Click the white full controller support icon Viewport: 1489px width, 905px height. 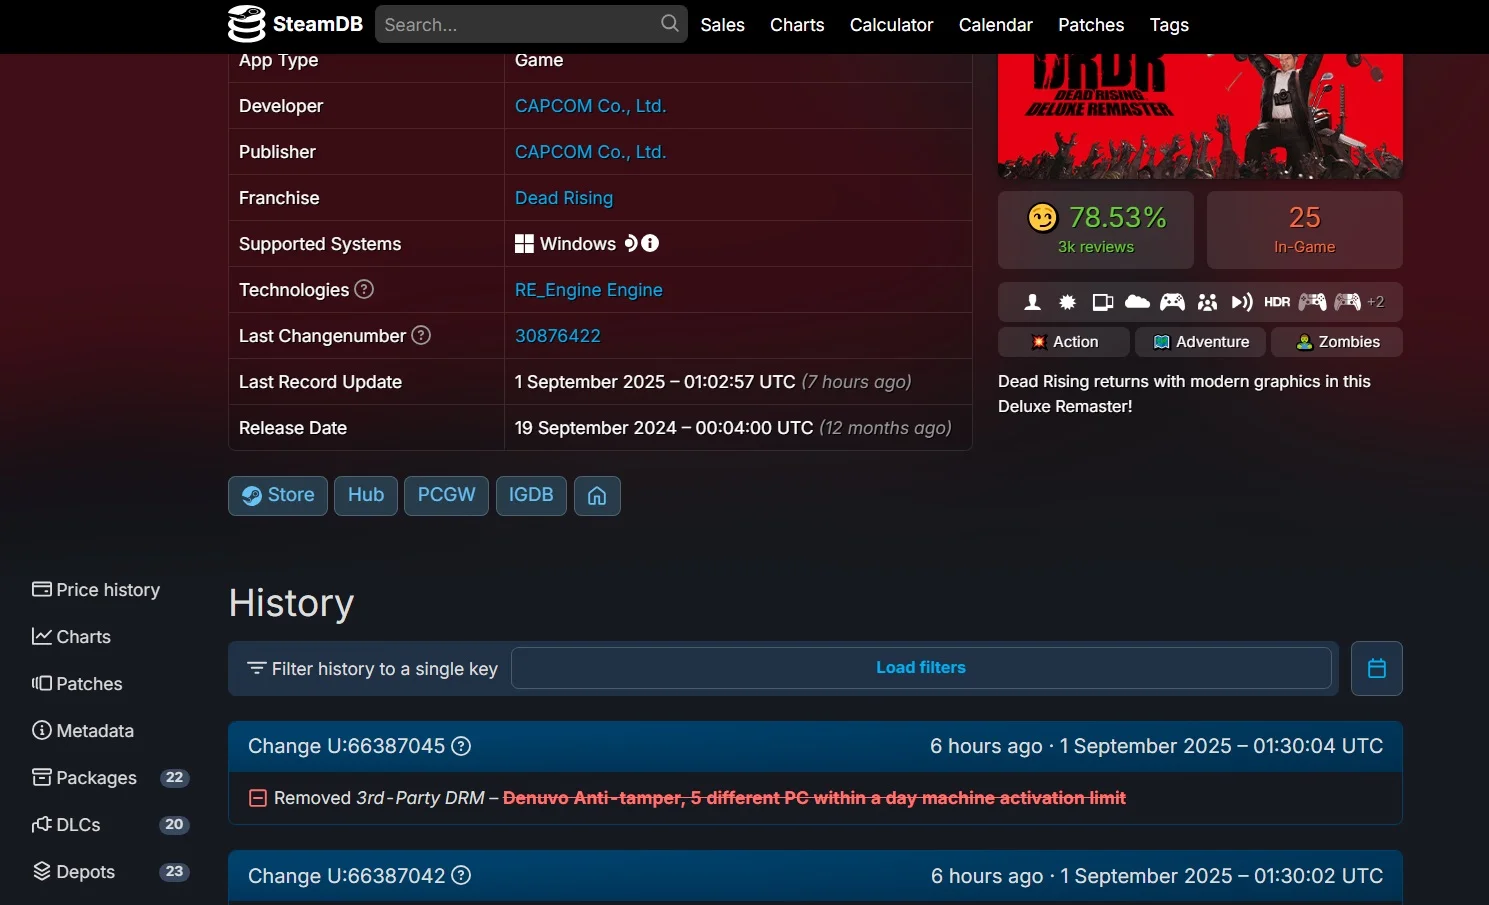click(1172, 302)
